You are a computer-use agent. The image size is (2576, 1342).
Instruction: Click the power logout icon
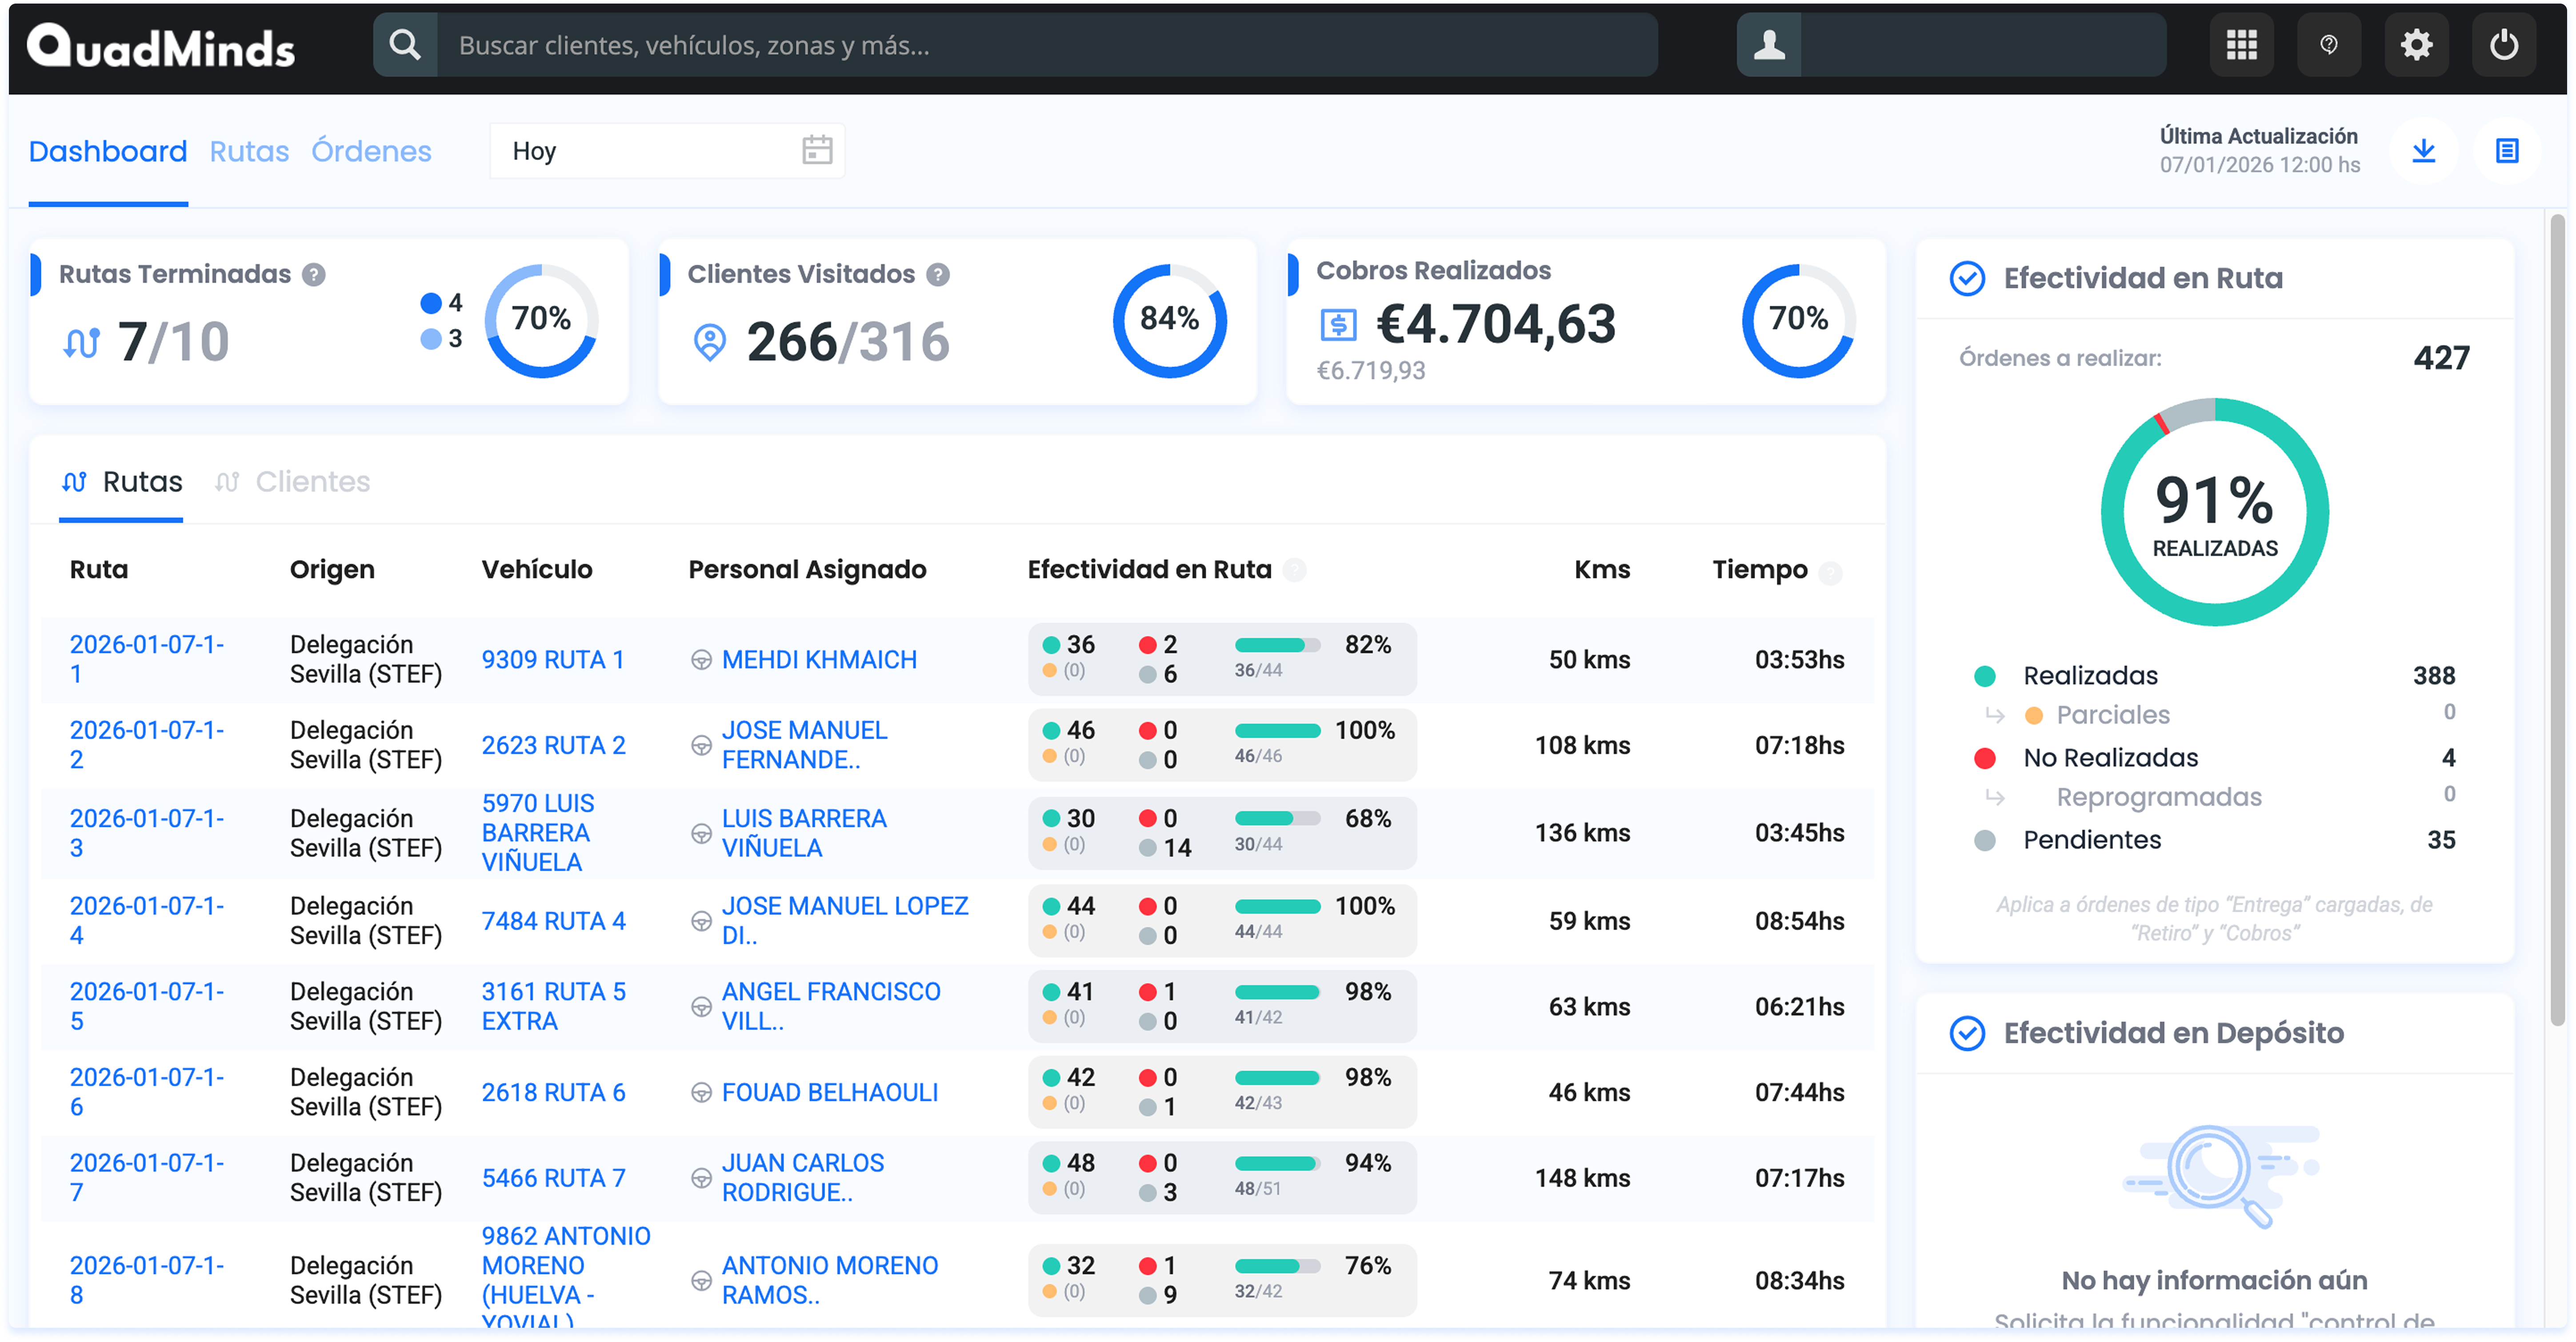[x=2503, y=45]
